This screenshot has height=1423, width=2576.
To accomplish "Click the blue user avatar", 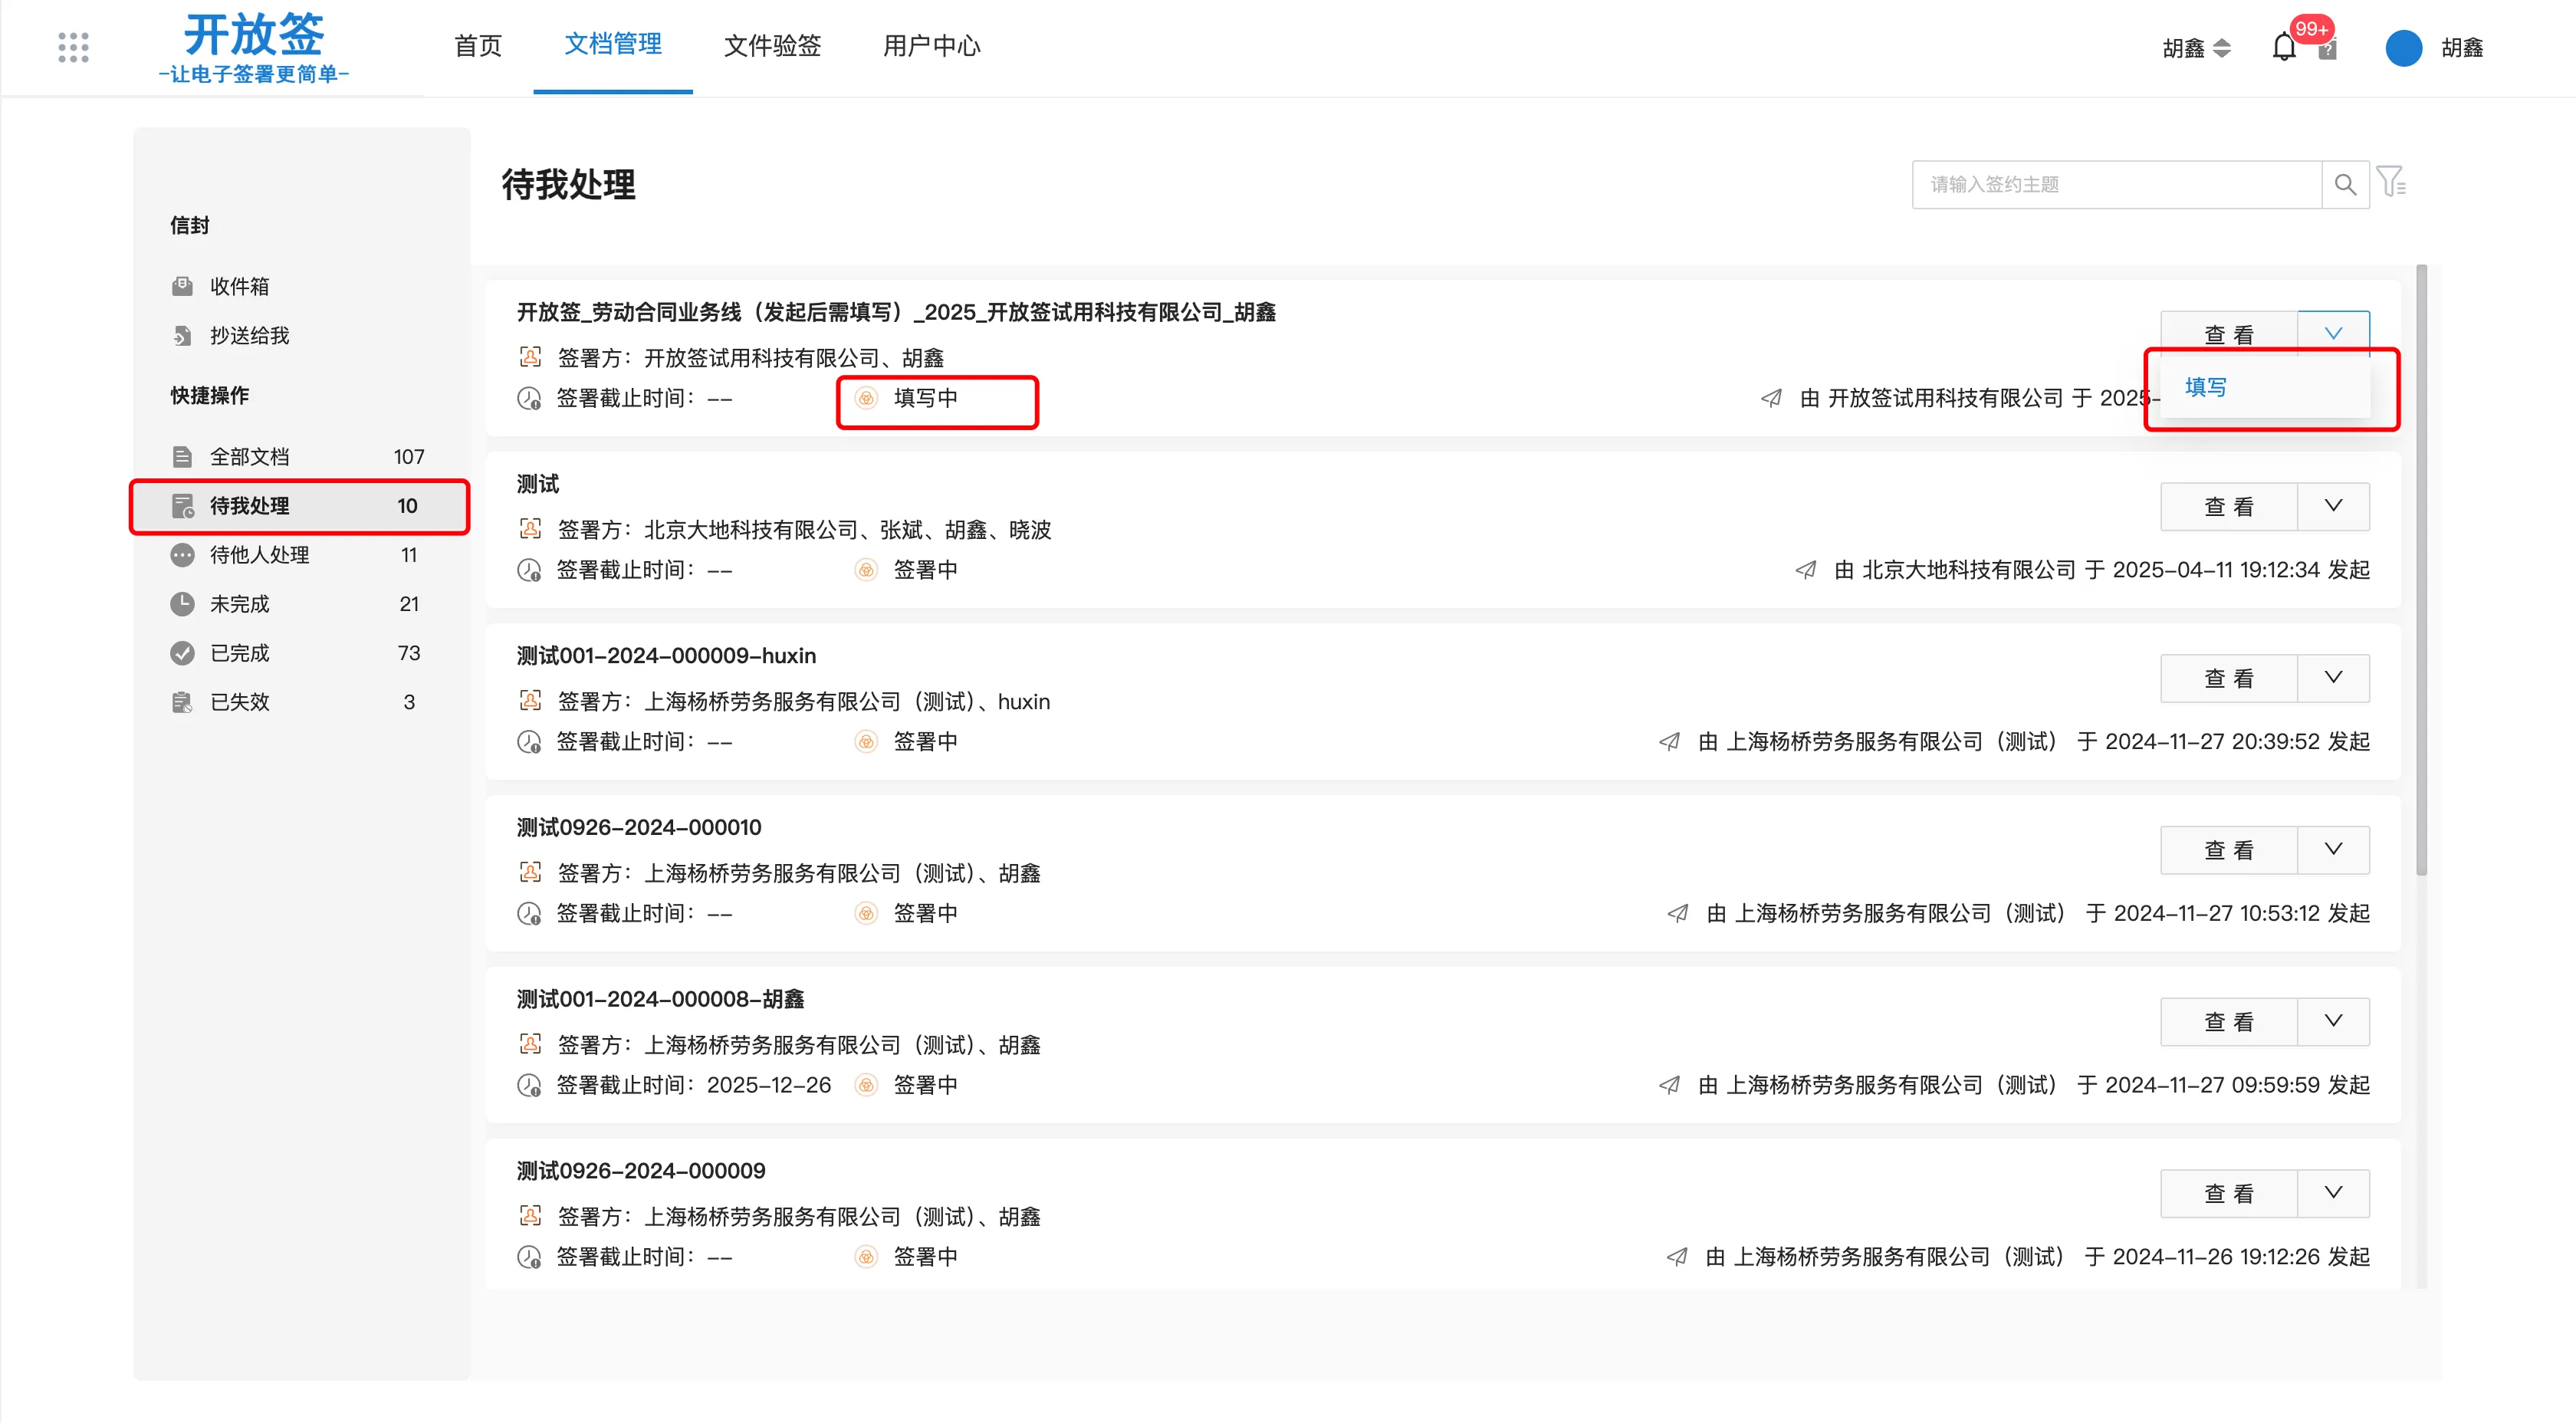I will click(x=2404, y=47).
